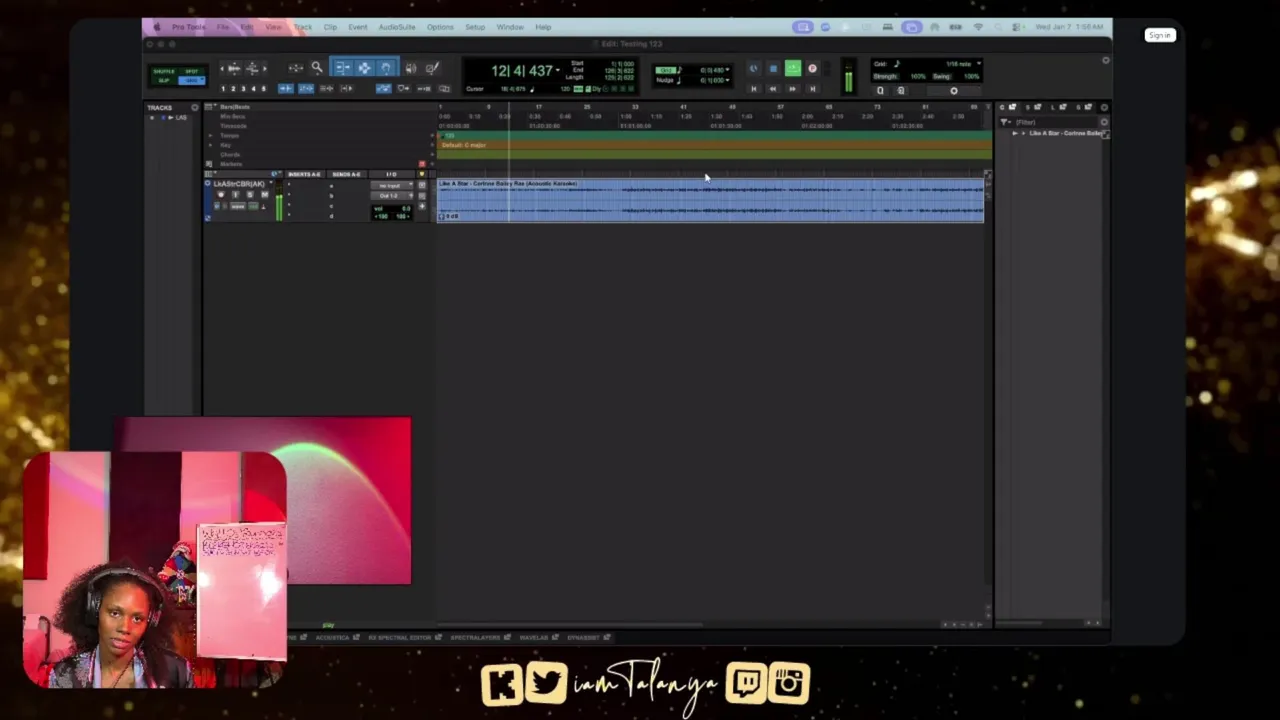Click the Rewind transport button

(773, 89)
